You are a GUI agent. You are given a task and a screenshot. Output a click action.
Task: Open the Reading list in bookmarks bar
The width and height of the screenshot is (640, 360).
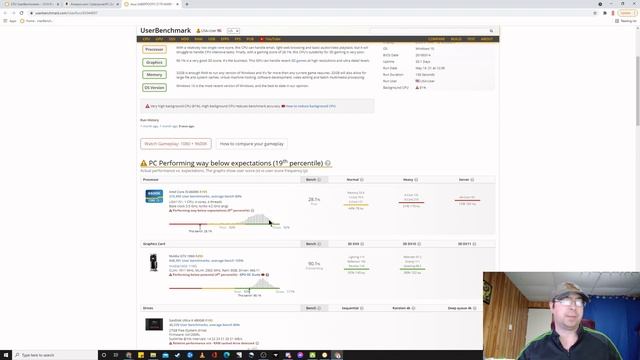[626, 21]
